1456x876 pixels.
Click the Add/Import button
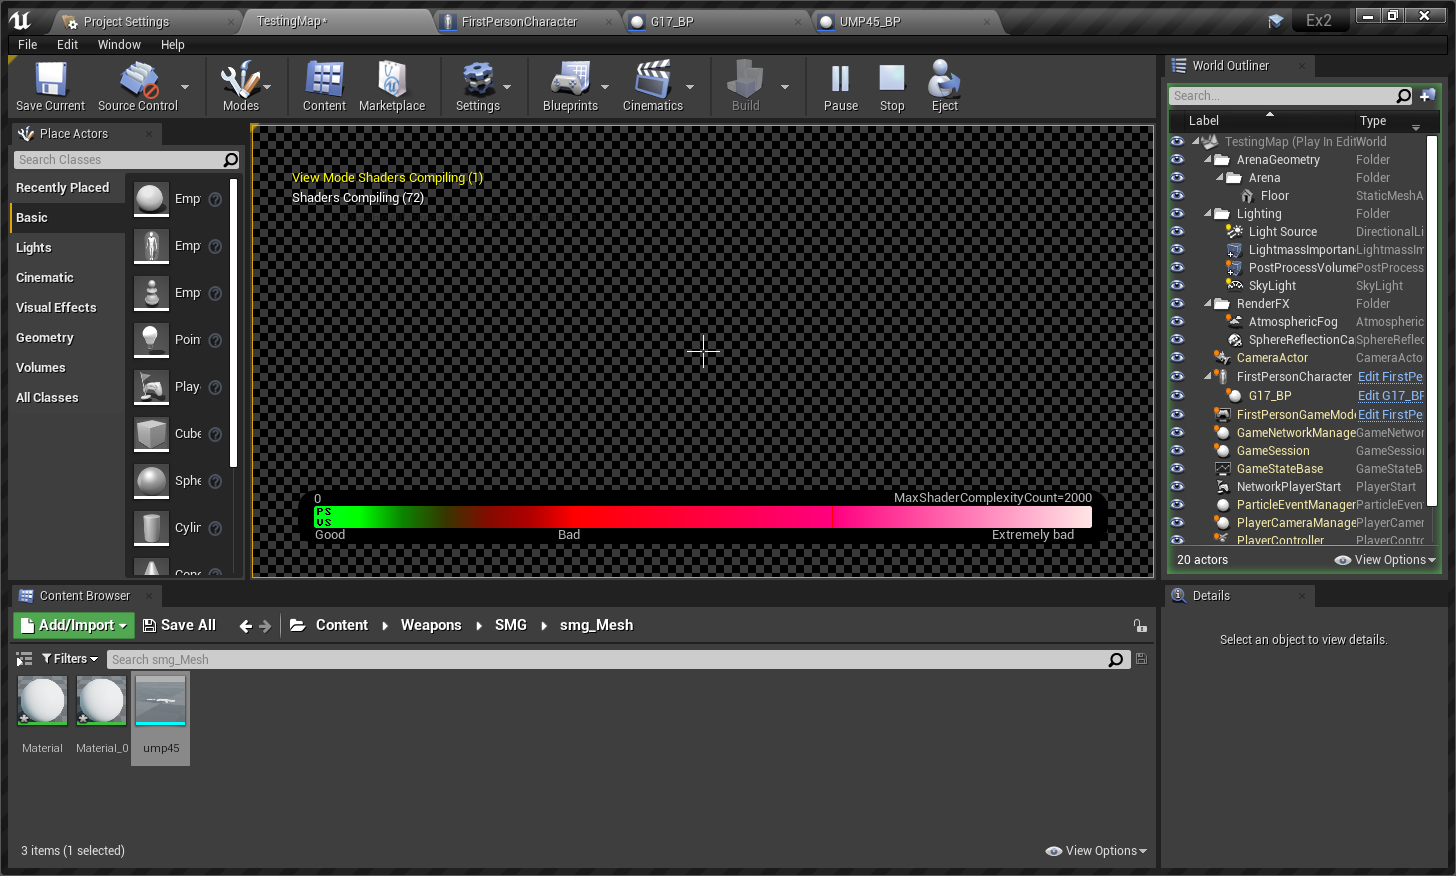point(74,625)
